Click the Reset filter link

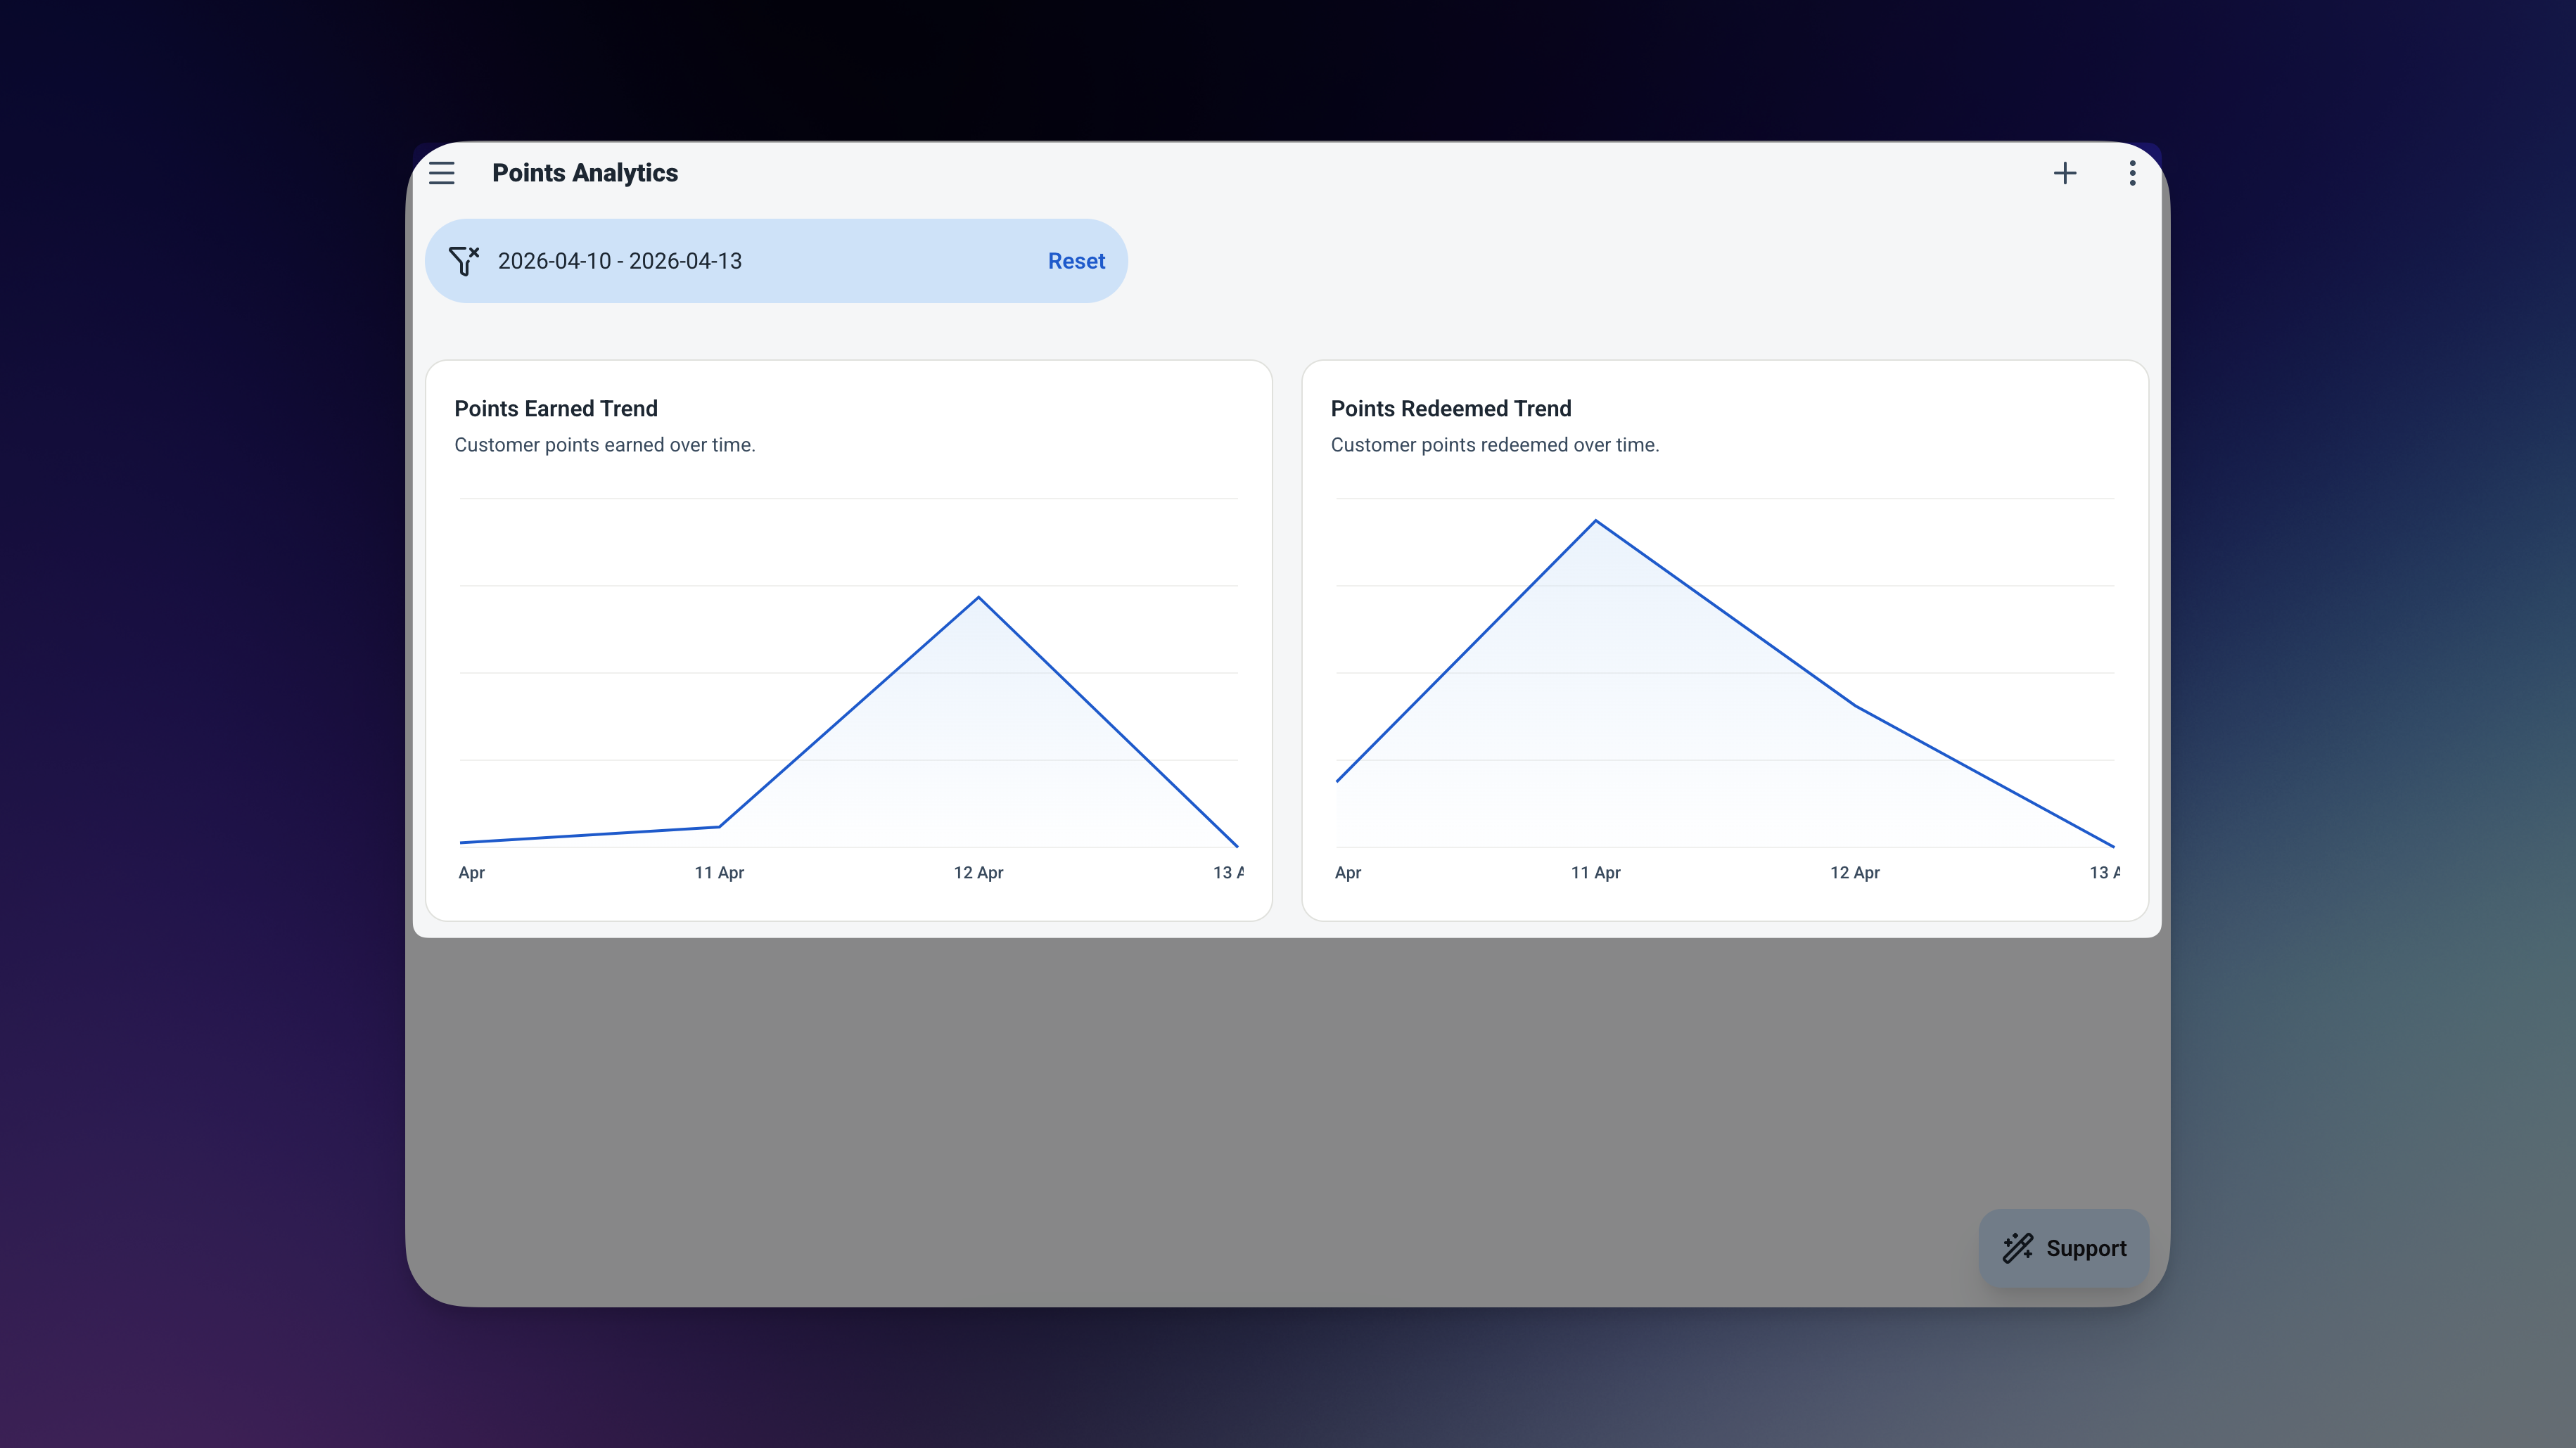(1076, 261)
